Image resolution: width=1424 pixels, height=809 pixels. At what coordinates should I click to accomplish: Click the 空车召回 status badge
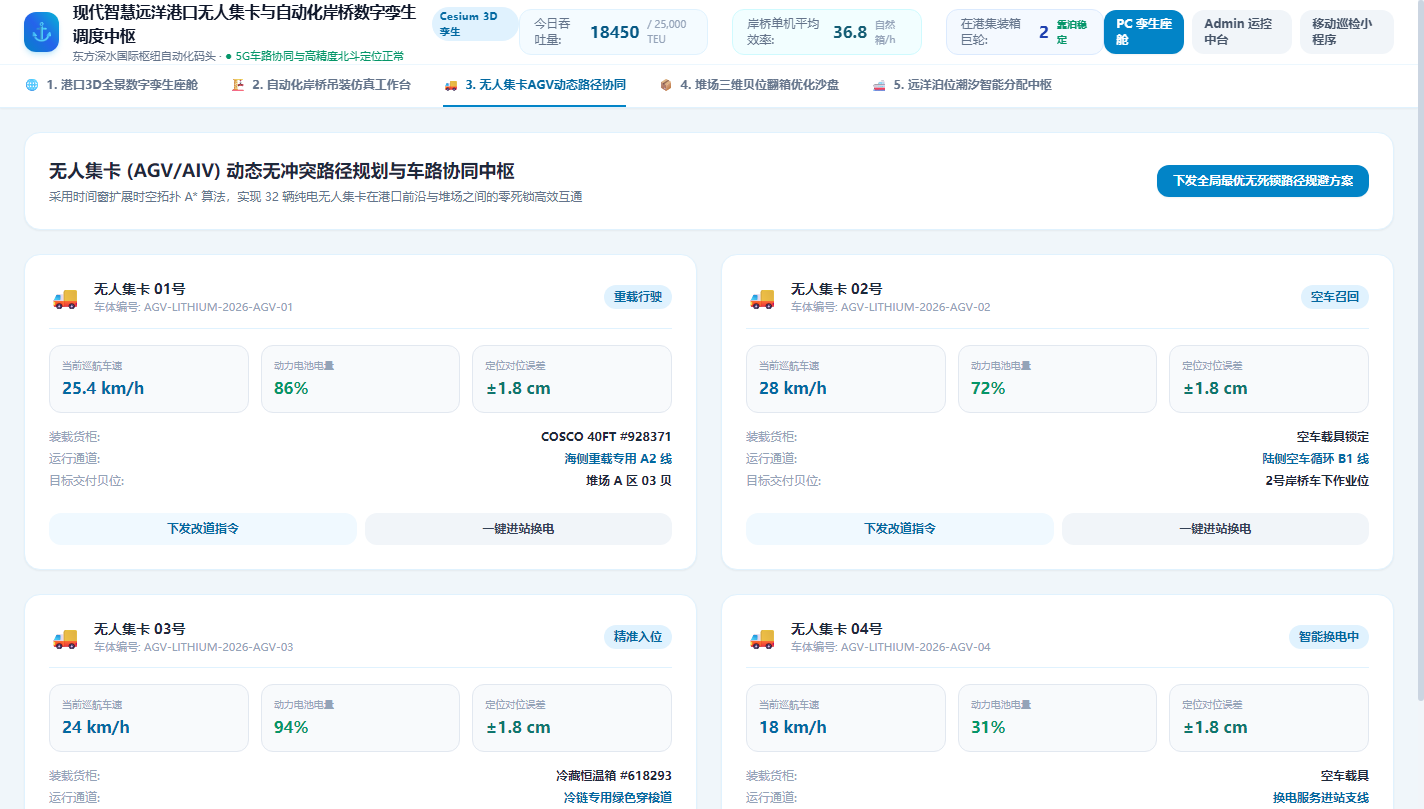pos(1335,297)
